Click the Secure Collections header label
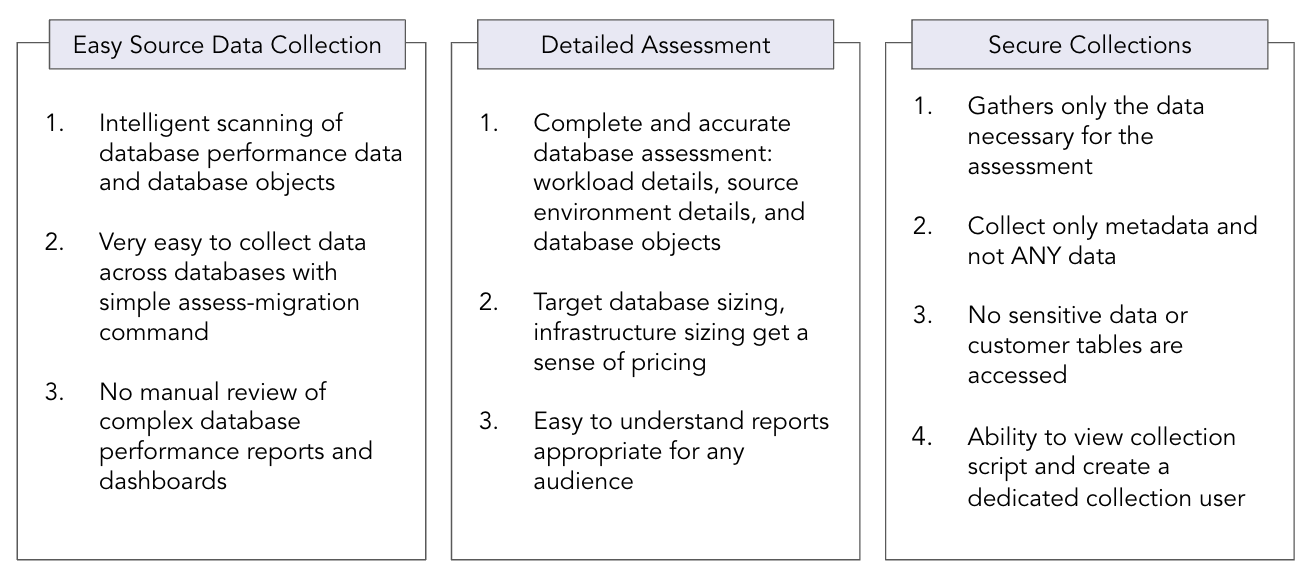 coord(1090,45)
